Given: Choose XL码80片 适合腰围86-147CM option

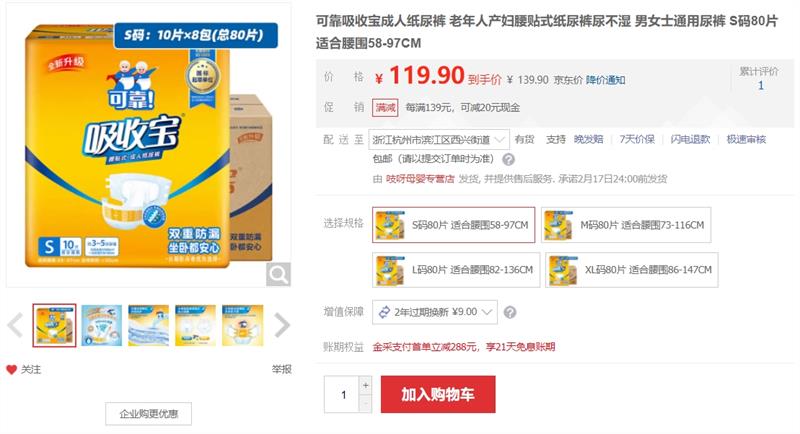Looking at the screenshot, I should click(632, 270).
